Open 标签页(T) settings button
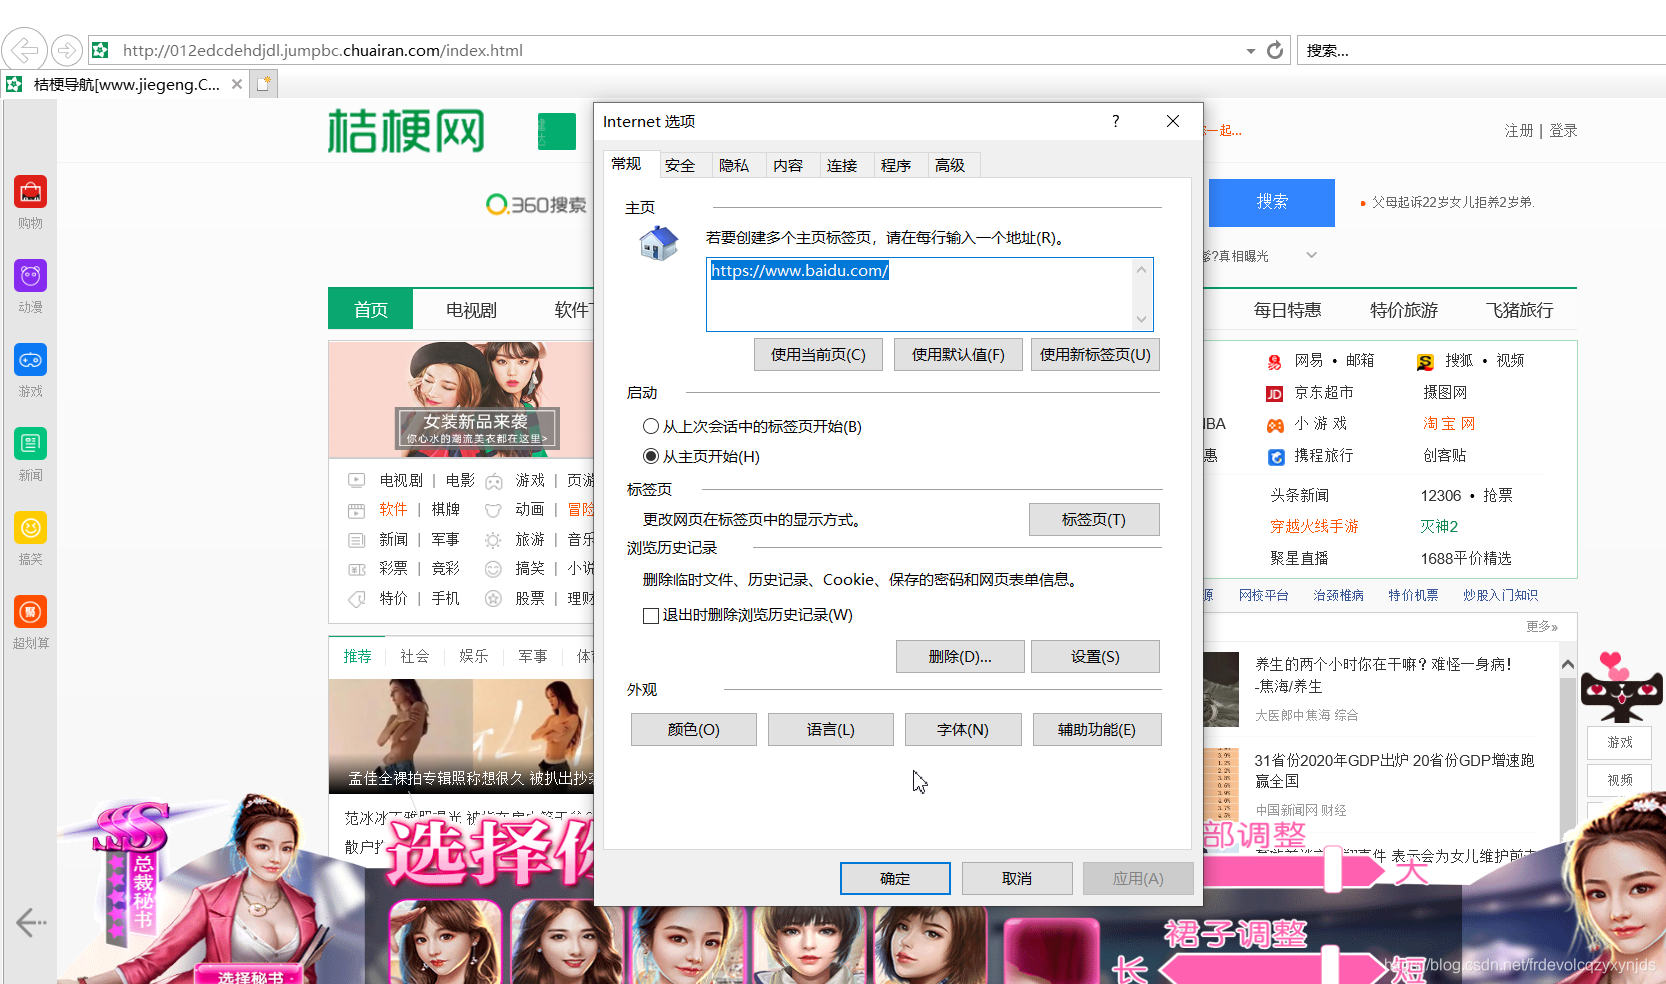The height and width of the screenshot is (984, 1666). coord(1094,520)
